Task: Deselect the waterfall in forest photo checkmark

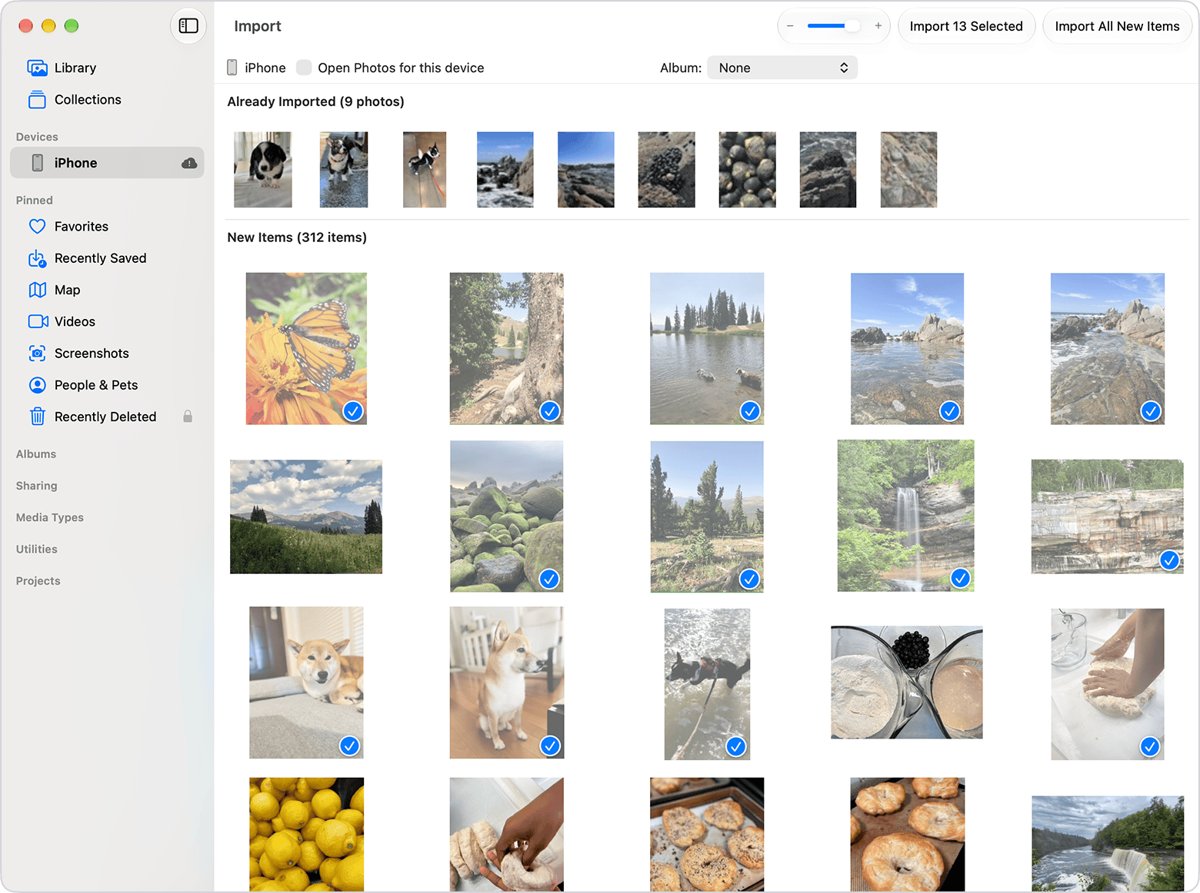Action: click(x=960, y=578)
